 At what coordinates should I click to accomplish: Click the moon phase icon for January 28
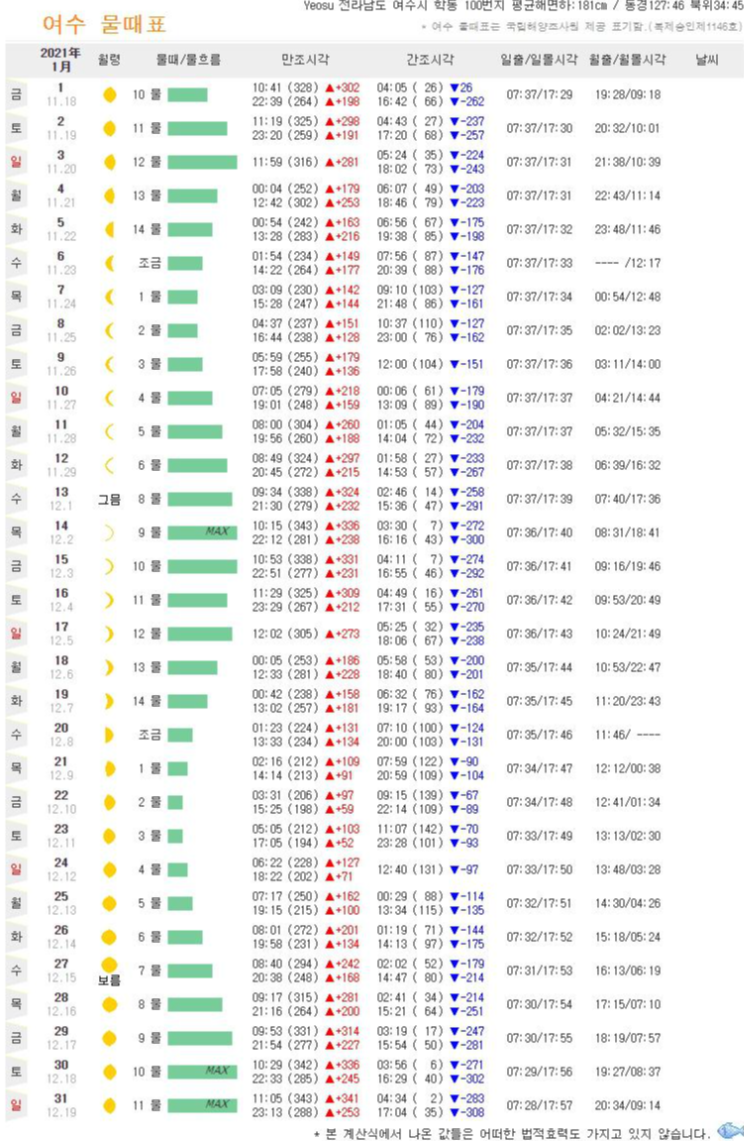109,1005
